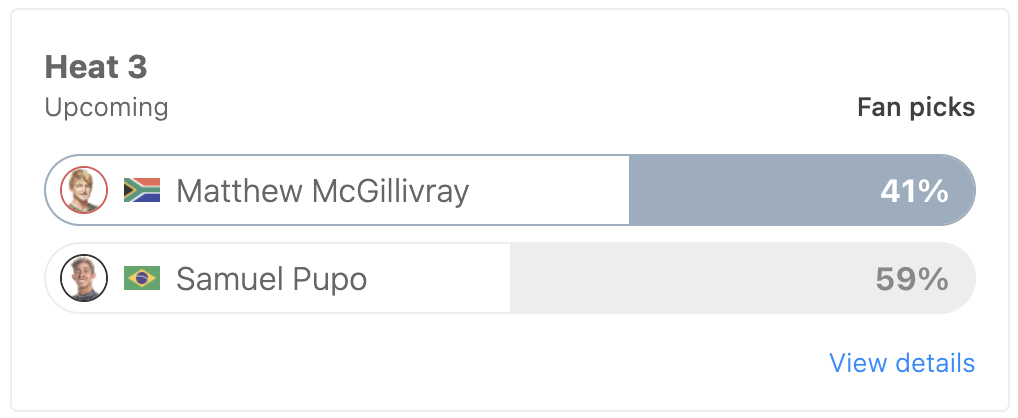Select the Matthew McGillivray name text

pyautogui.click(x=323, y=191)
